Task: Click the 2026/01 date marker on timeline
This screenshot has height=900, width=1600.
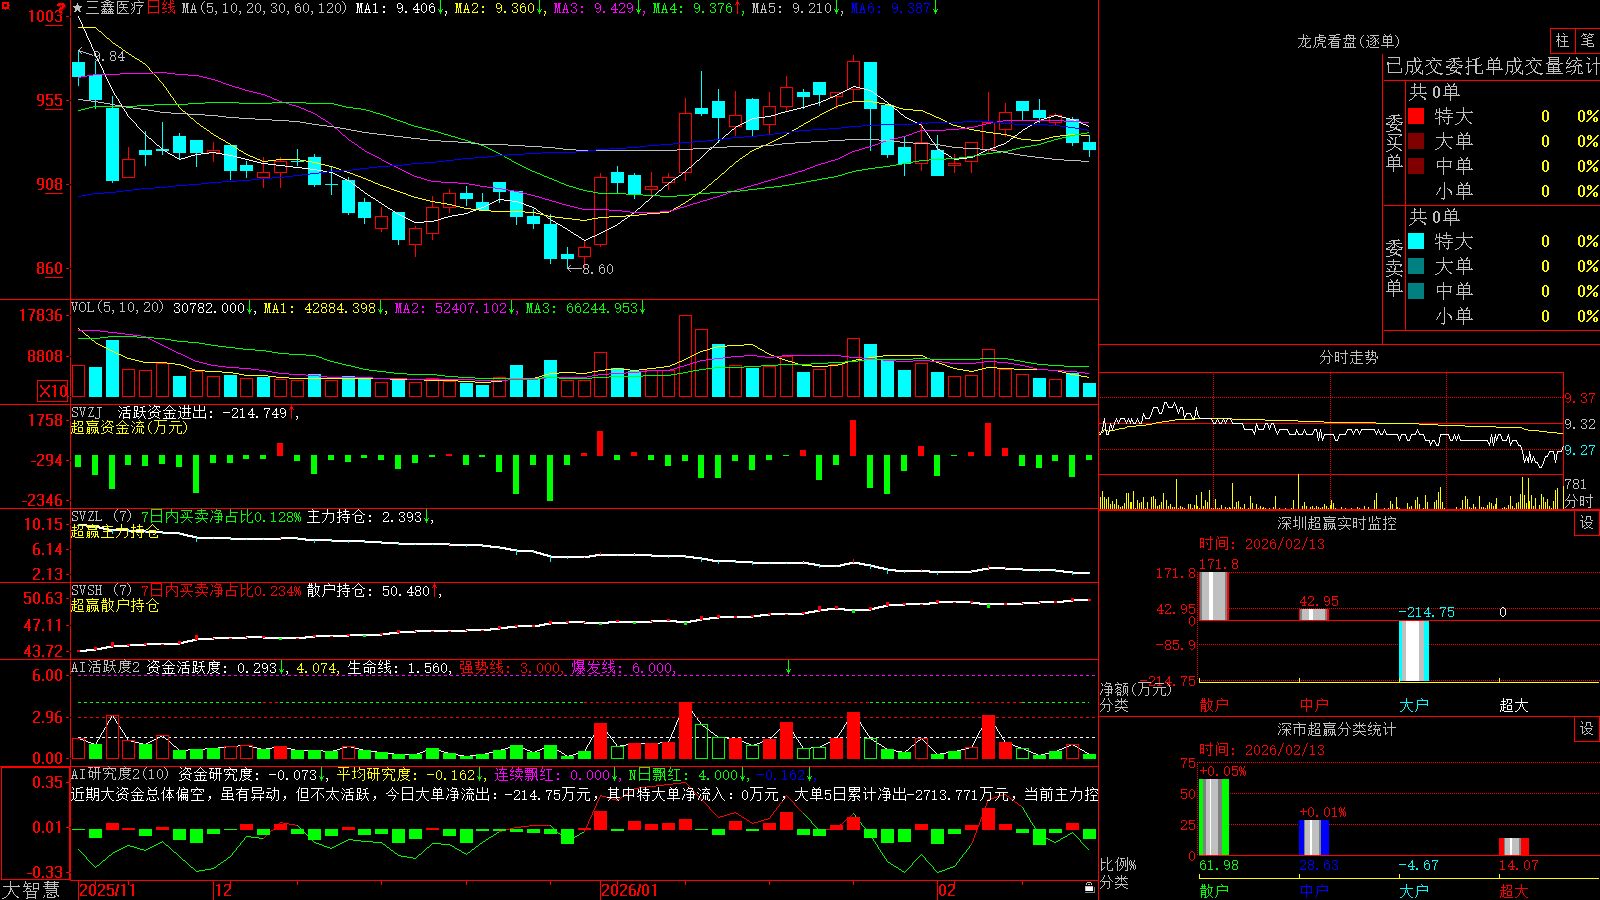Action: [630, 890]
